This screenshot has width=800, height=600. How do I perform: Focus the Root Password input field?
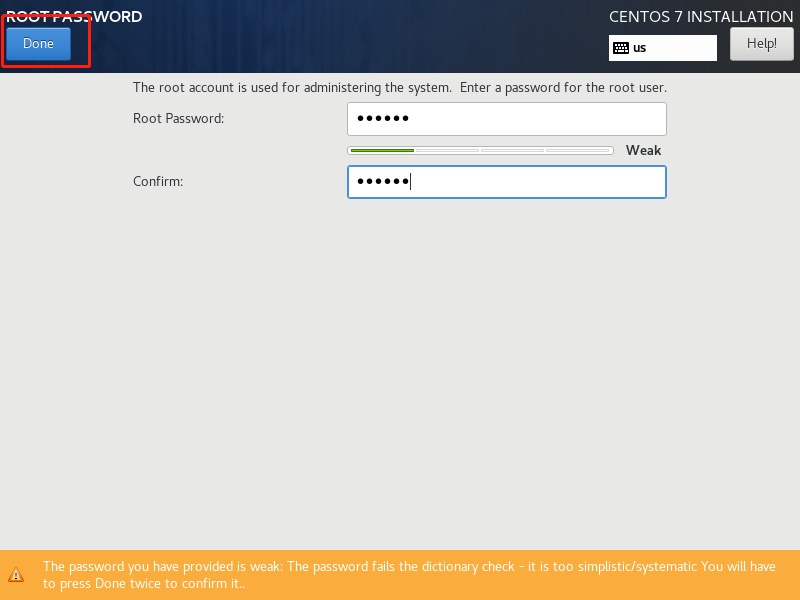507,119
